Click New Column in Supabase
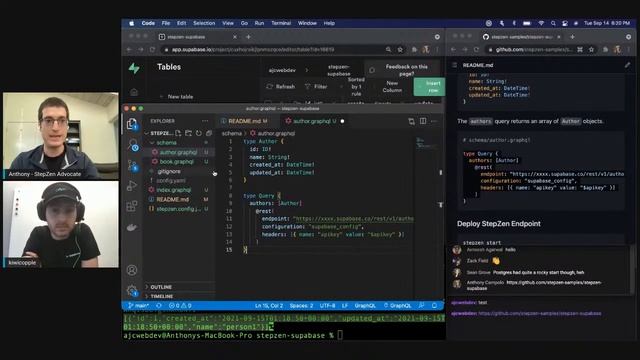Screen dimensions: 640x360 point(392,86)
